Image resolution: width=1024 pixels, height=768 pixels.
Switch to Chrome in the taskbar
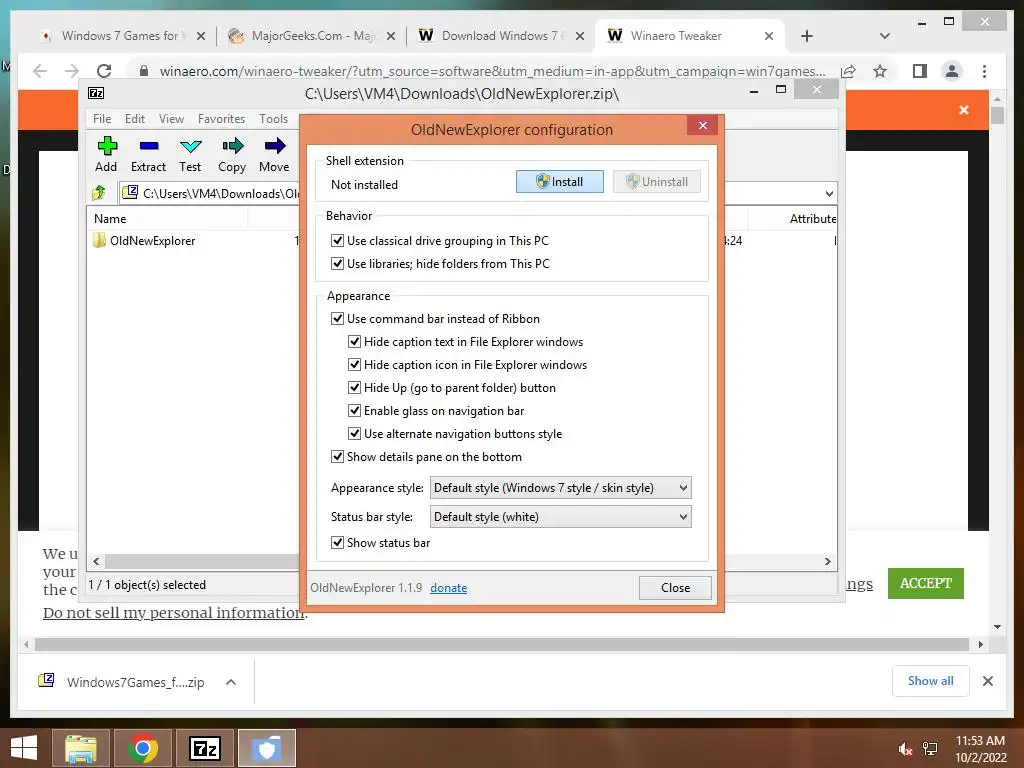(142, 748)
